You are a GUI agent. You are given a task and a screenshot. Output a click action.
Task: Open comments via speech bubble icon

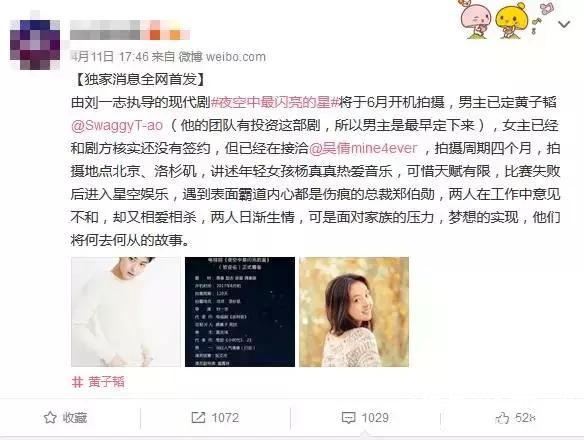coord(349,418)
